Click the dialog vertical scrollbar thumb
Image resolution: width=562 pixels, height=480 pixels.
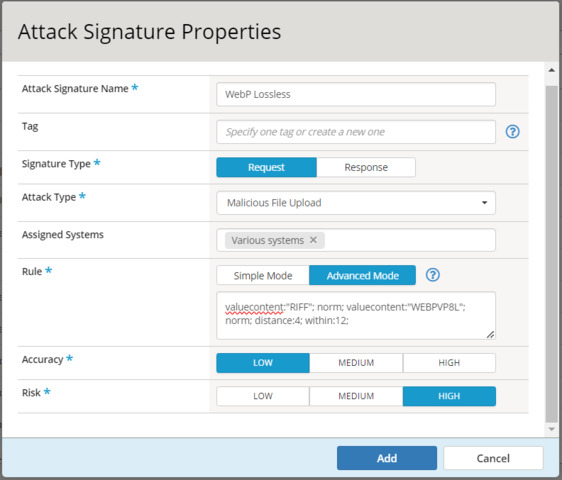click(552, 254)
